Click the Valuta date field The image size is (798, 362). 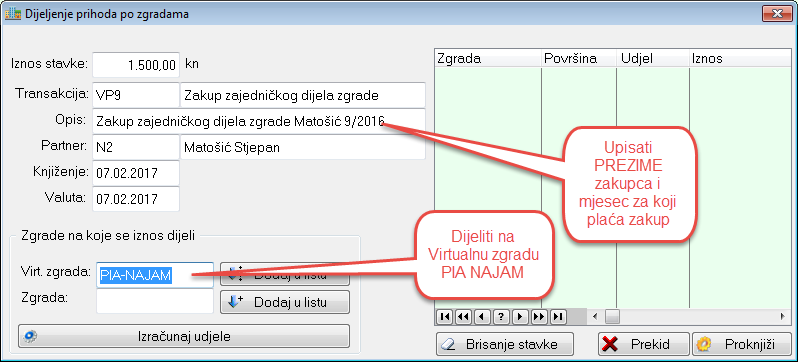[136, 199]
